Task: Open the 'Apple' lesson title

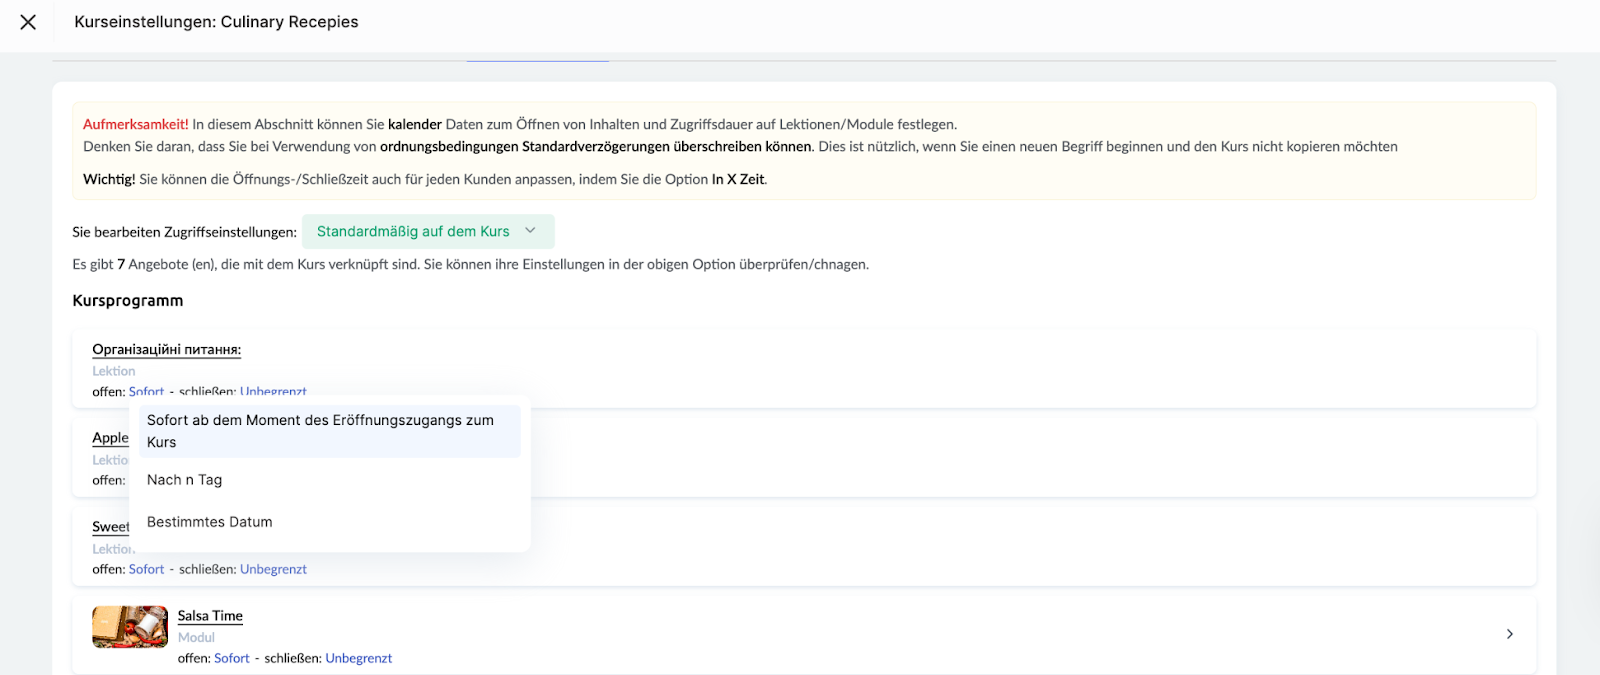Action: [x=110, y=438]
